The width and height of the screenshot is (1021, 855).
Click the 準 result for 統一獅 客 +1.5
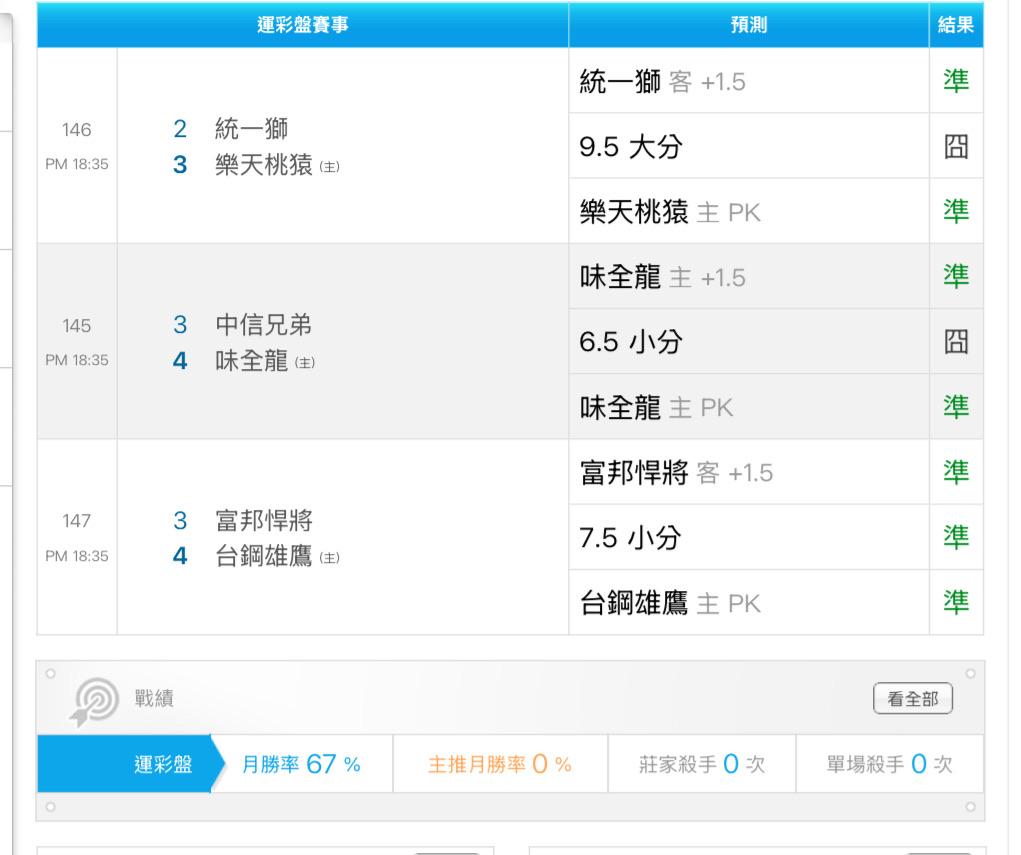click(956, 81)
